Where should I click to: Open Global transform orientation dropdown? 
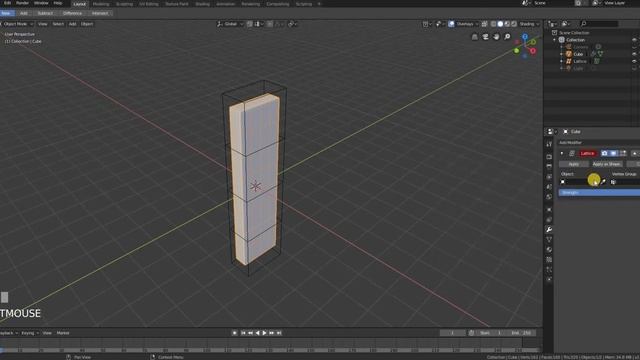pos(230,24)
